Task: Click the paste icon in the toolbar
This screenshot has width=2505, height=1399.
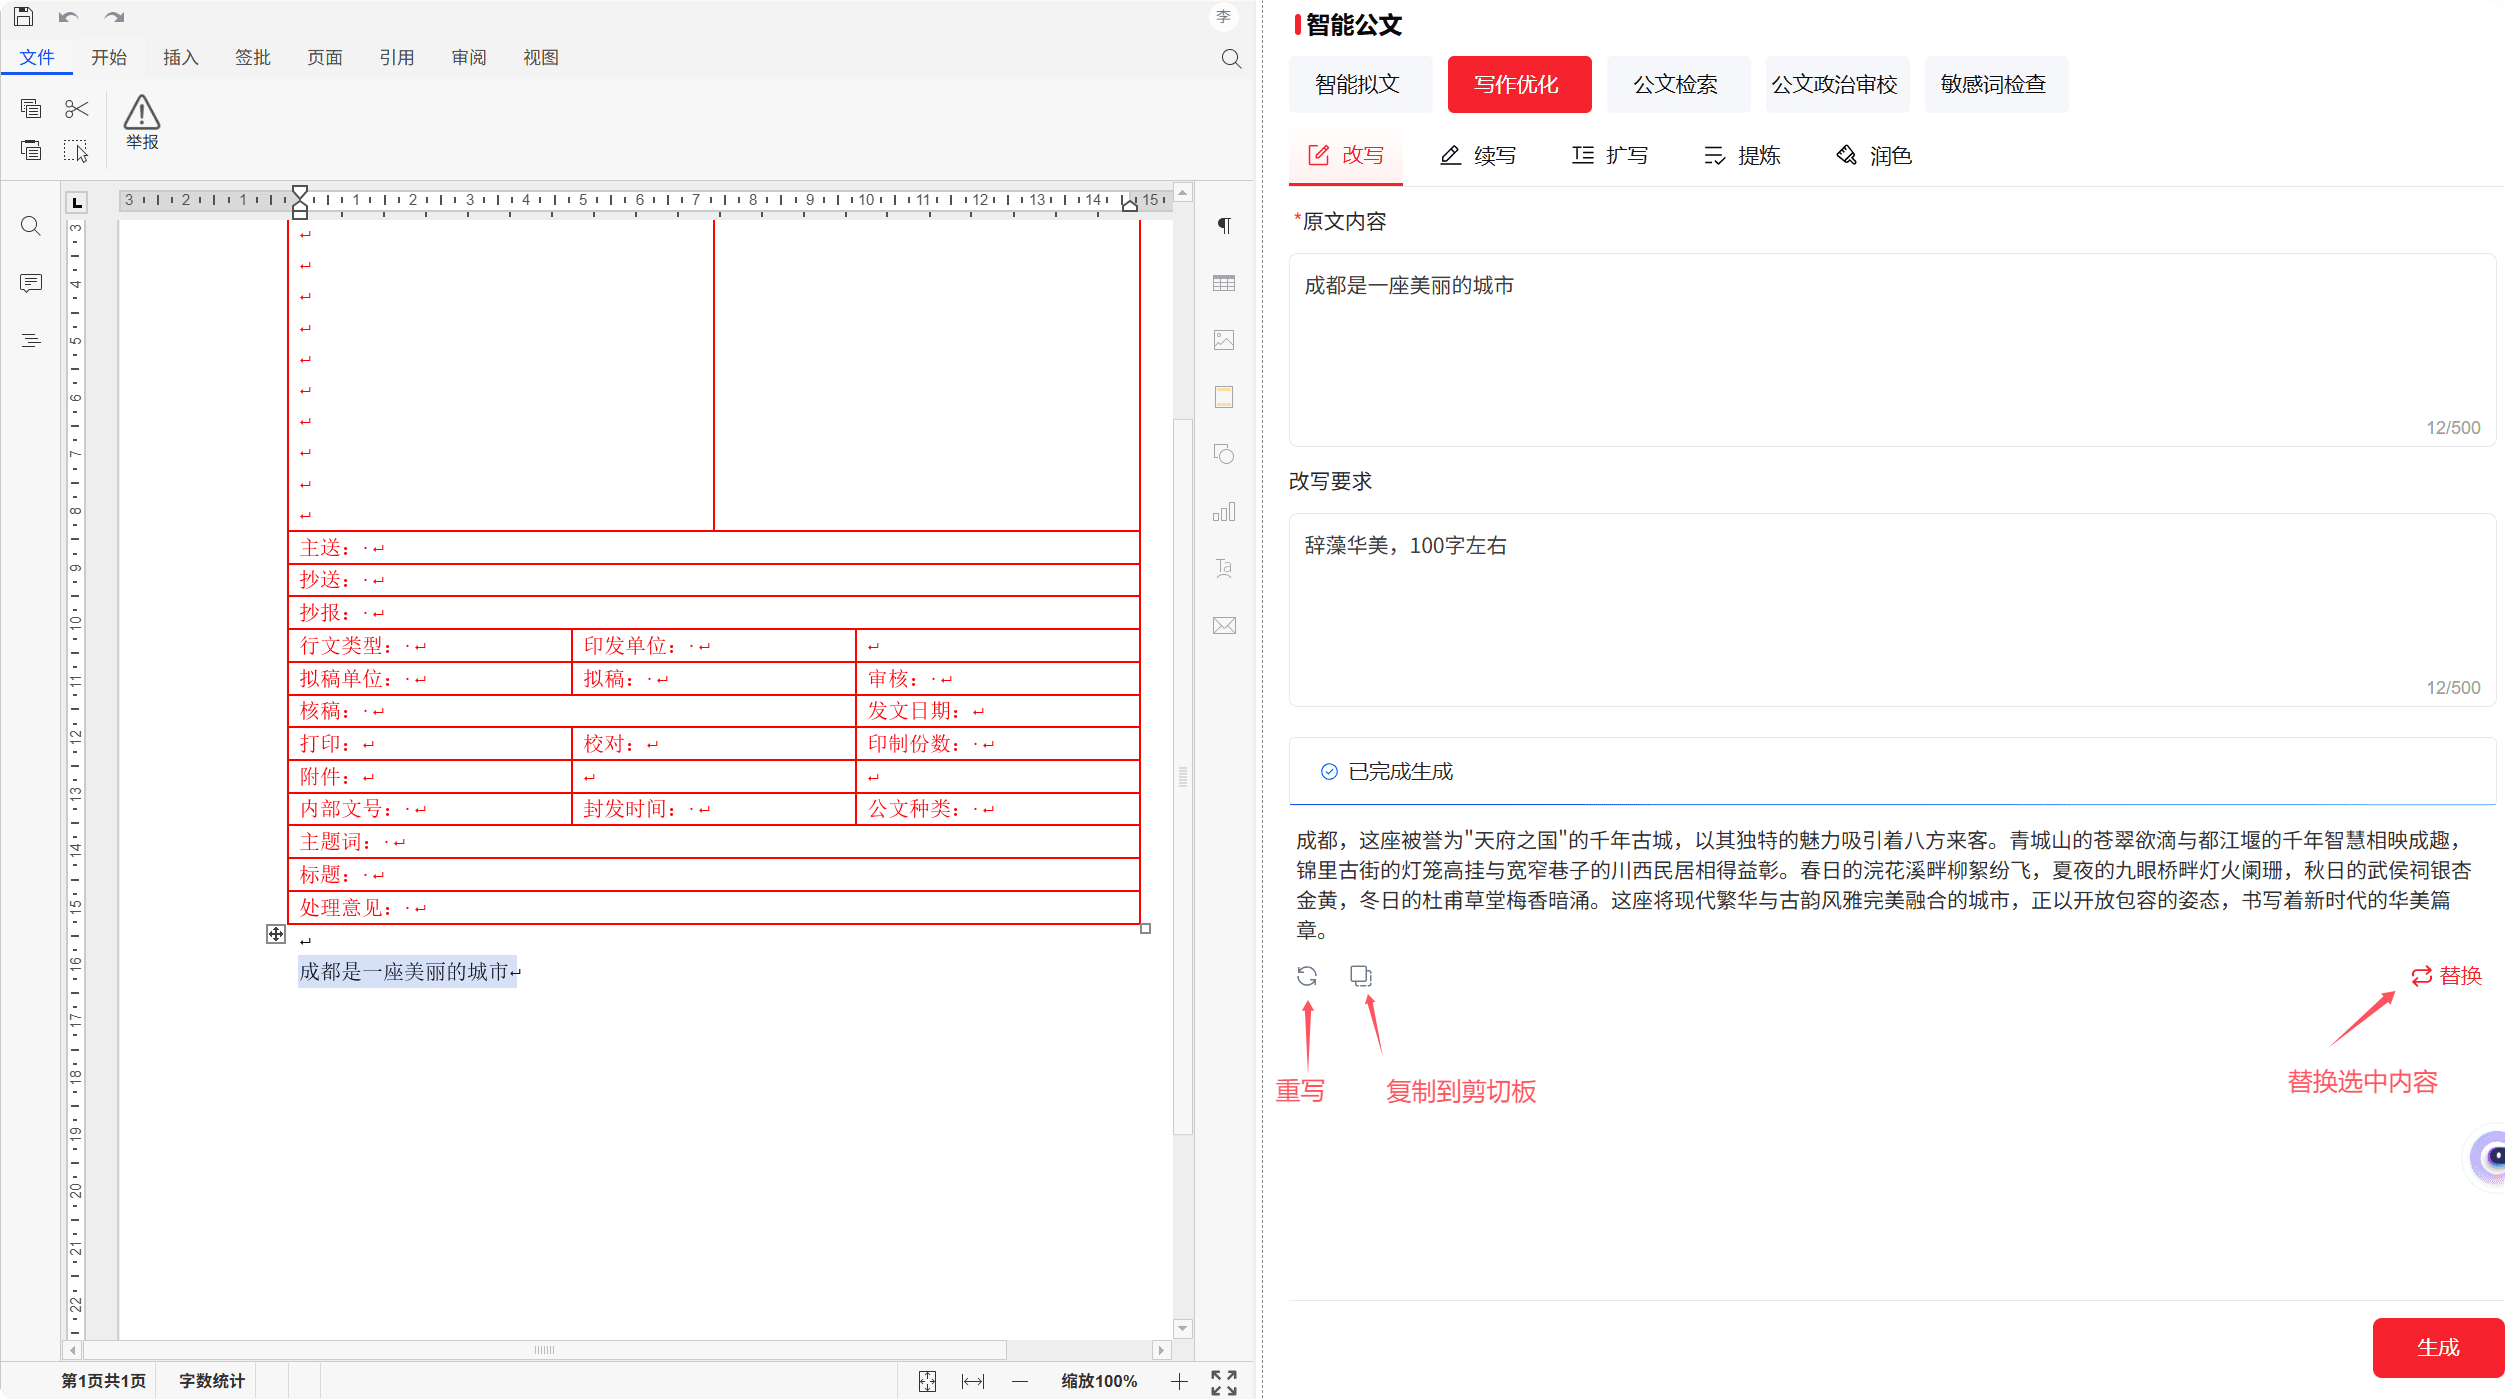Action: pos(31,150)
